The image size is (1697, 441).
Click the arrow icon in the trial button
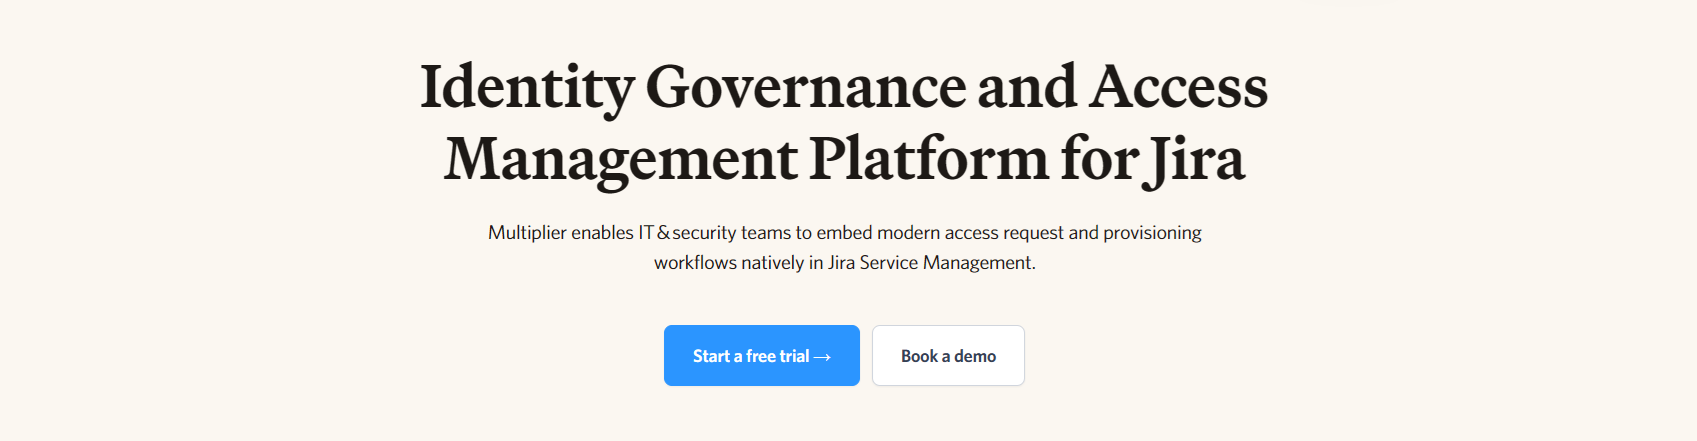click(x=822, y=357)
